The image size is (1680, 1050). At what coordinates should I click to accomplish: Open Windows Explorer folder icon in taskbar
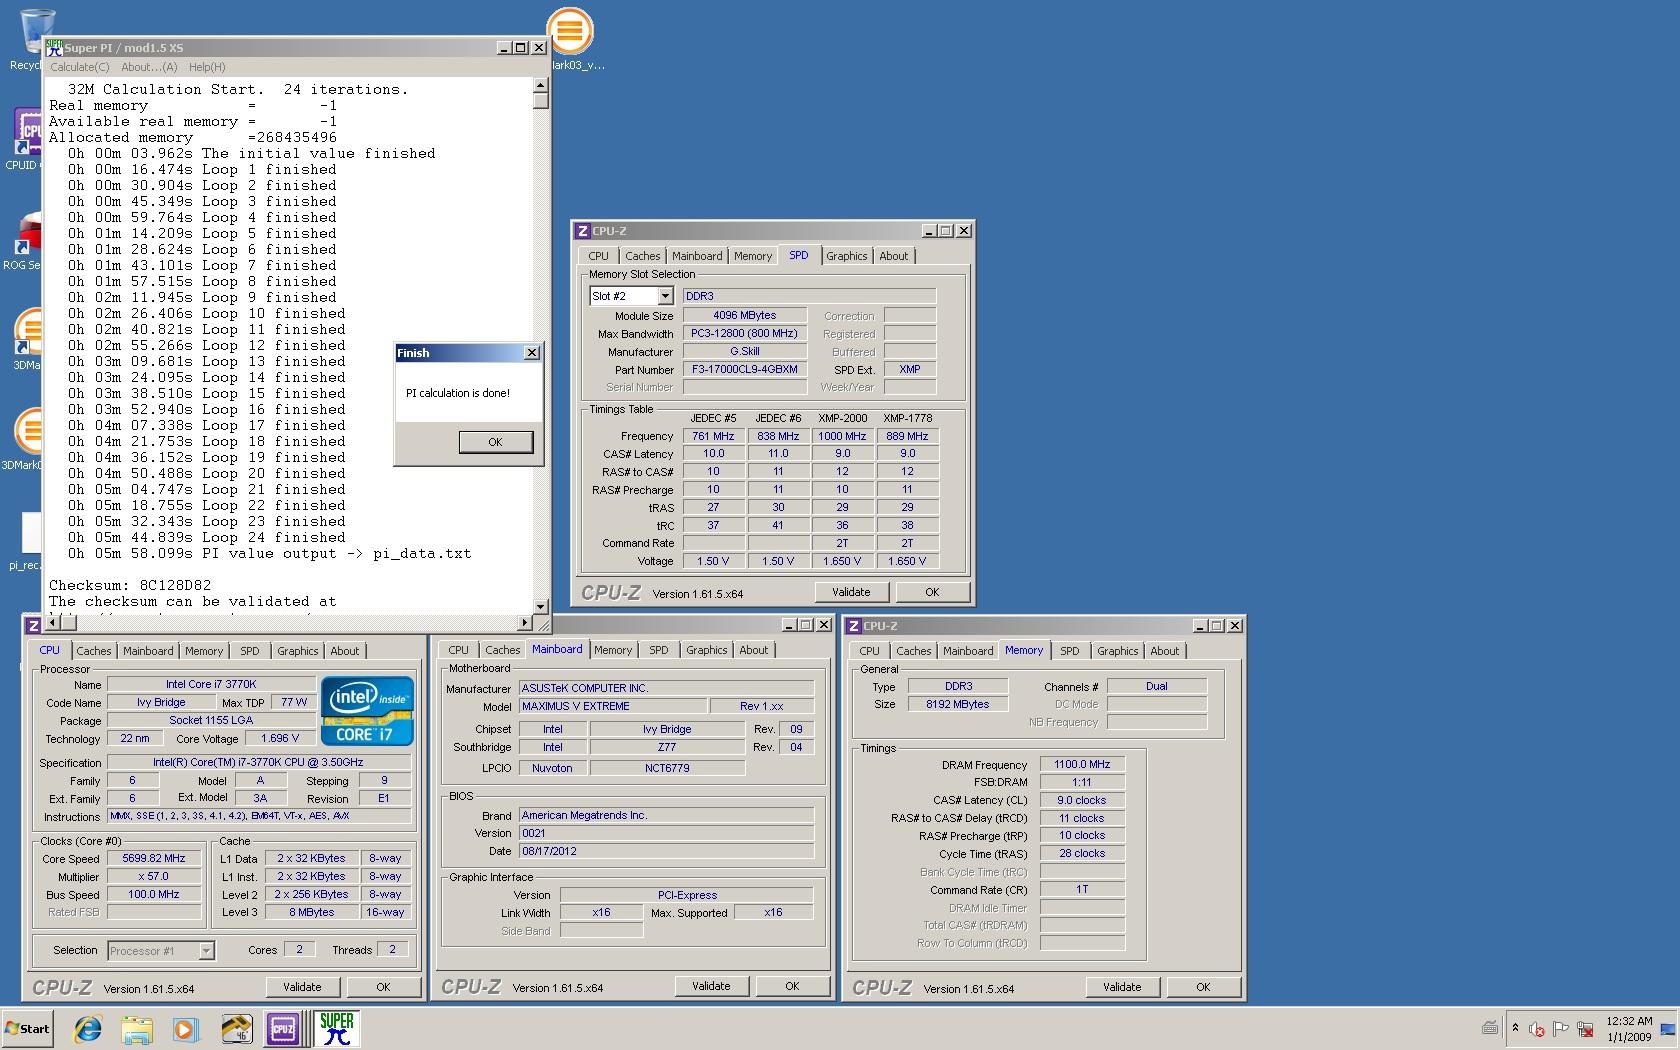(137, 1028)
